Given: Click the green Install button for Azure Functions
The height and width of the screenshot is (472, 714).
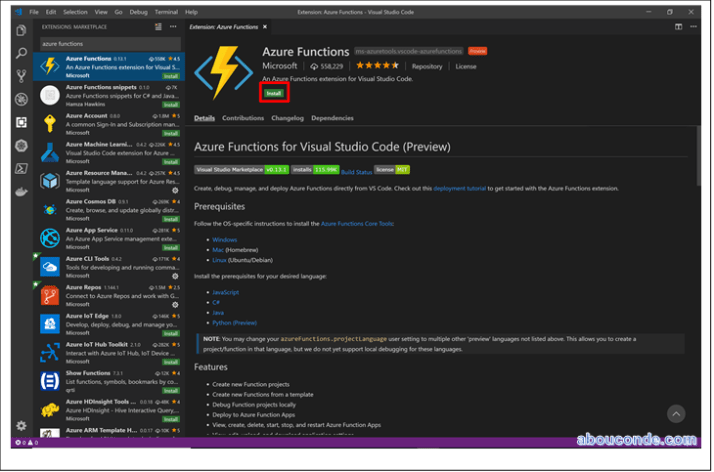Looking at the screenshot, I should click(273, 93).
